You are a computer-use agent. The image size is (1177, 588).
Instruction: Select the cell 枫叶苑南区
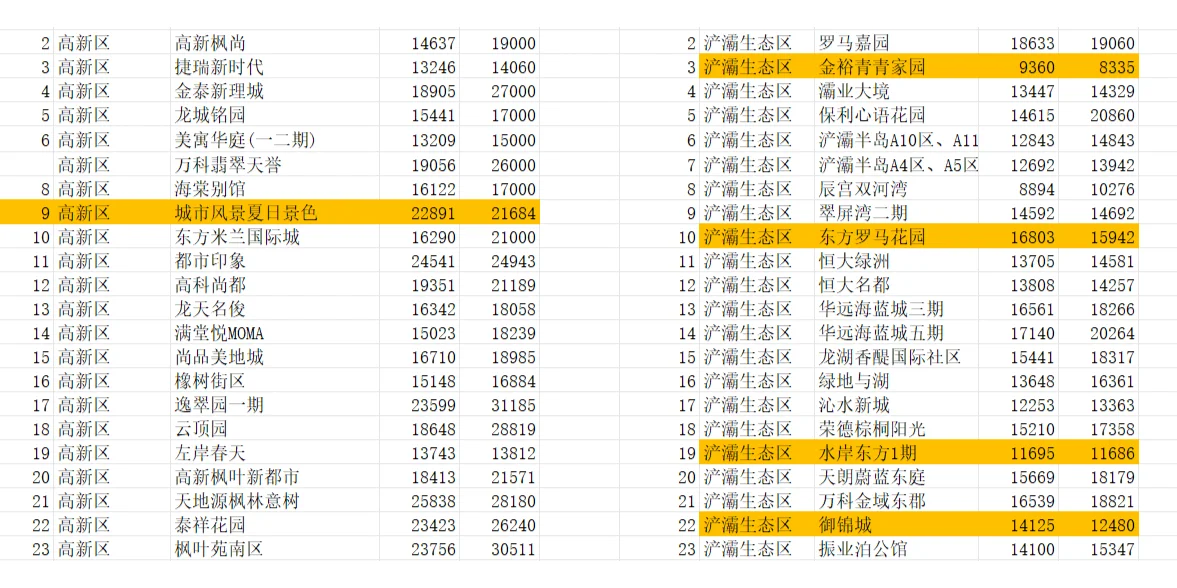coord(274,549)
